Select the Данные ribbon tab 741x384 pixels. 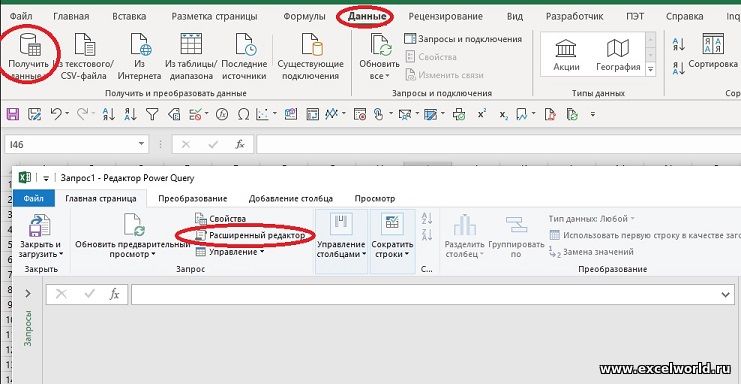point(367,16)
